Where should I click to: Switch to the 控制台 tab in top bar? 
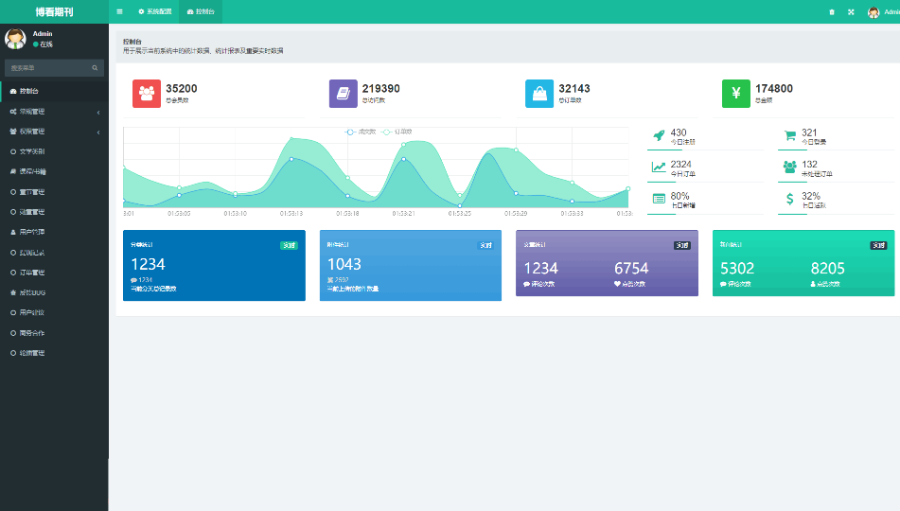click(x=201, y=11)
